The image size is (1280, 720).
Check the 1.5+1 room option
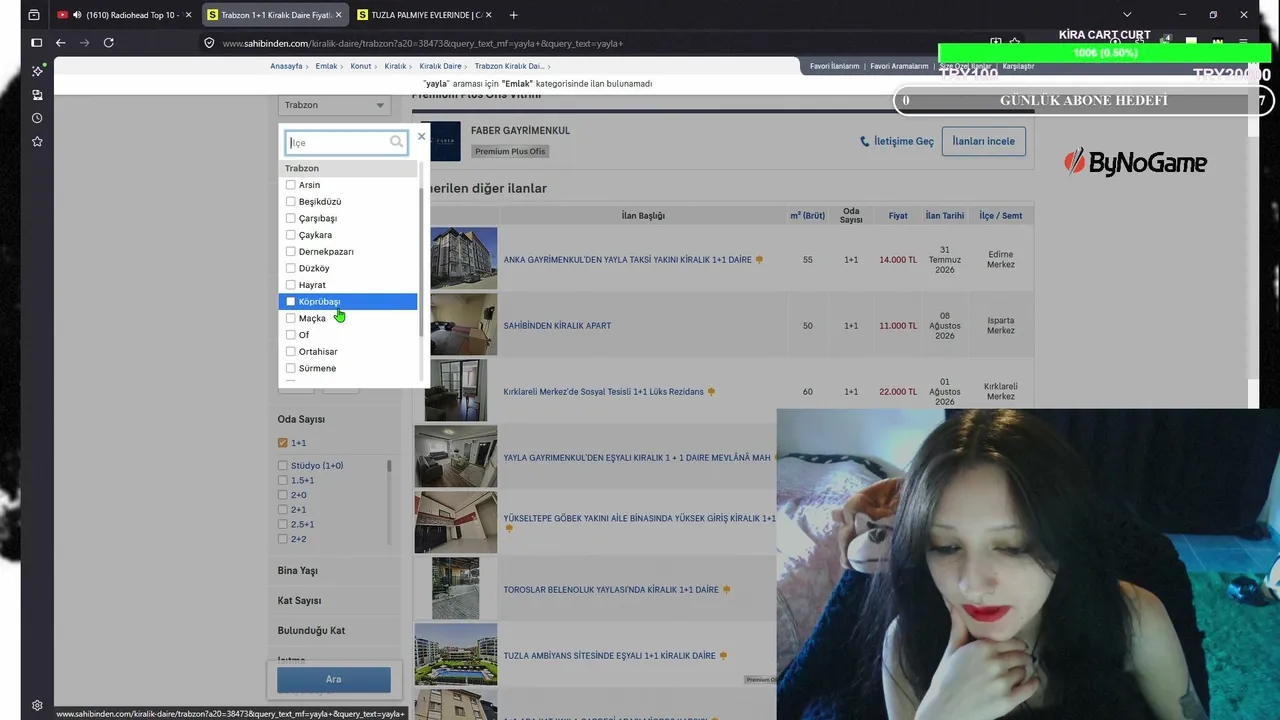coord(283,481)
